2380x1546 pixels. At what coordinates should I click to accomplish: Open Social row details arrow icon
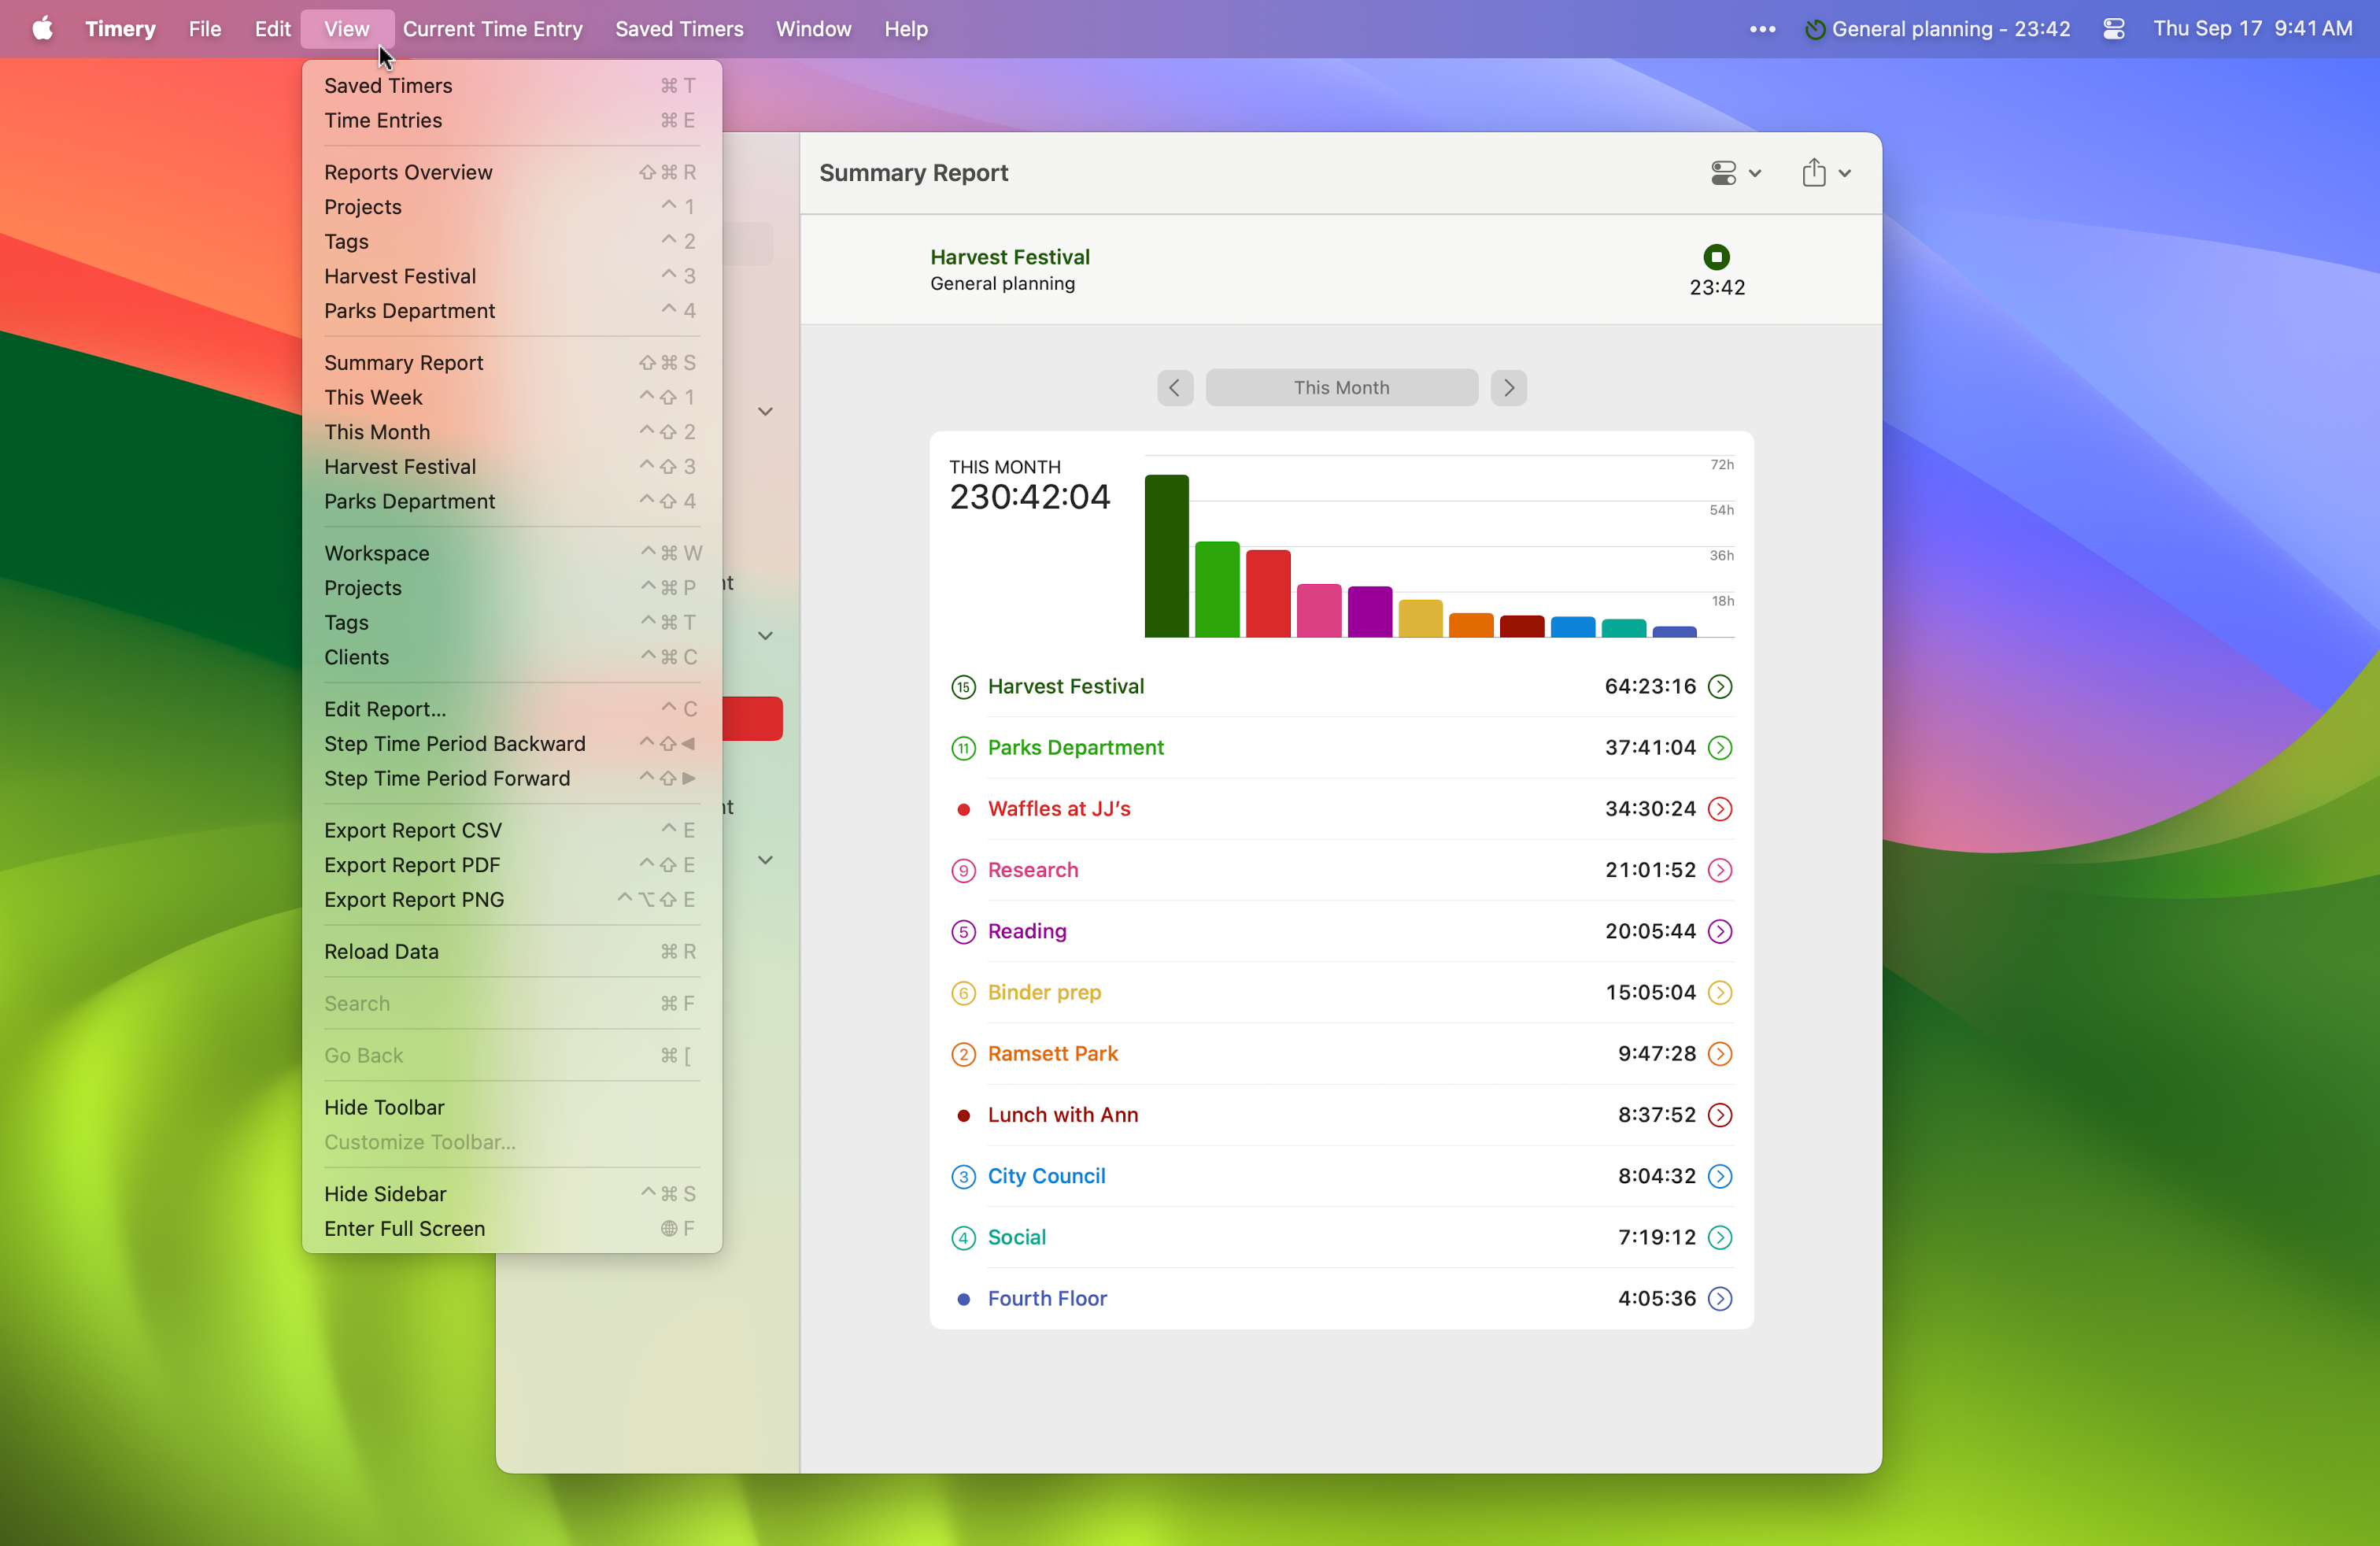(1720, 1238)
